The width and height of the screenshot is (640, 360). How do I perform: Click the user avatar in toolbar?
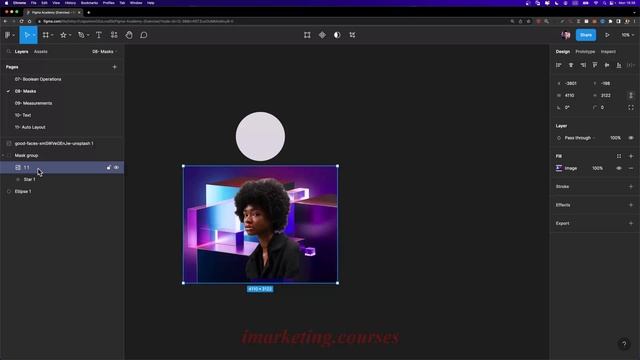click(566, 35)
